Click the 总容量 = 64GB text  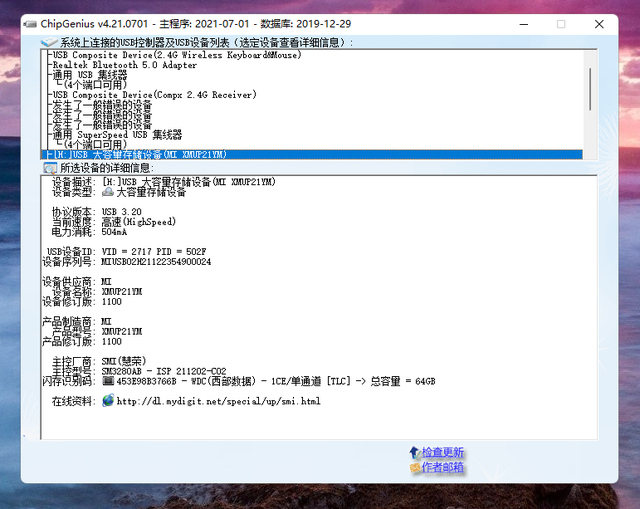pos(402,381)
